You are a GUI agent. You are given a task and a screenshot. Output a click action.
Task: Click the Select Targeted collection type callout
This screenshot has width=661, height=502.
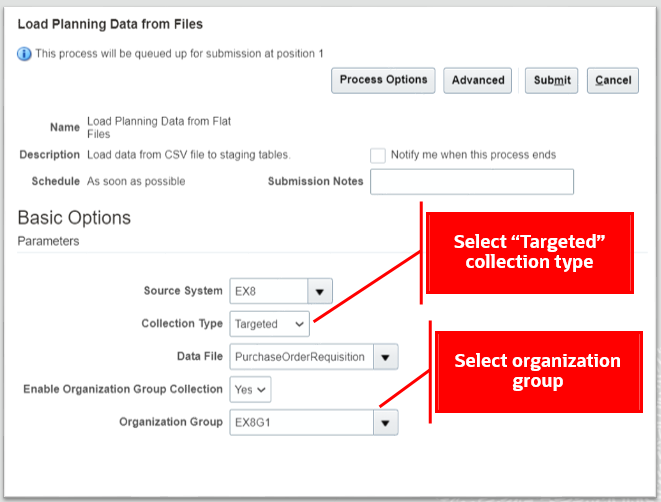tap(530, 252)
